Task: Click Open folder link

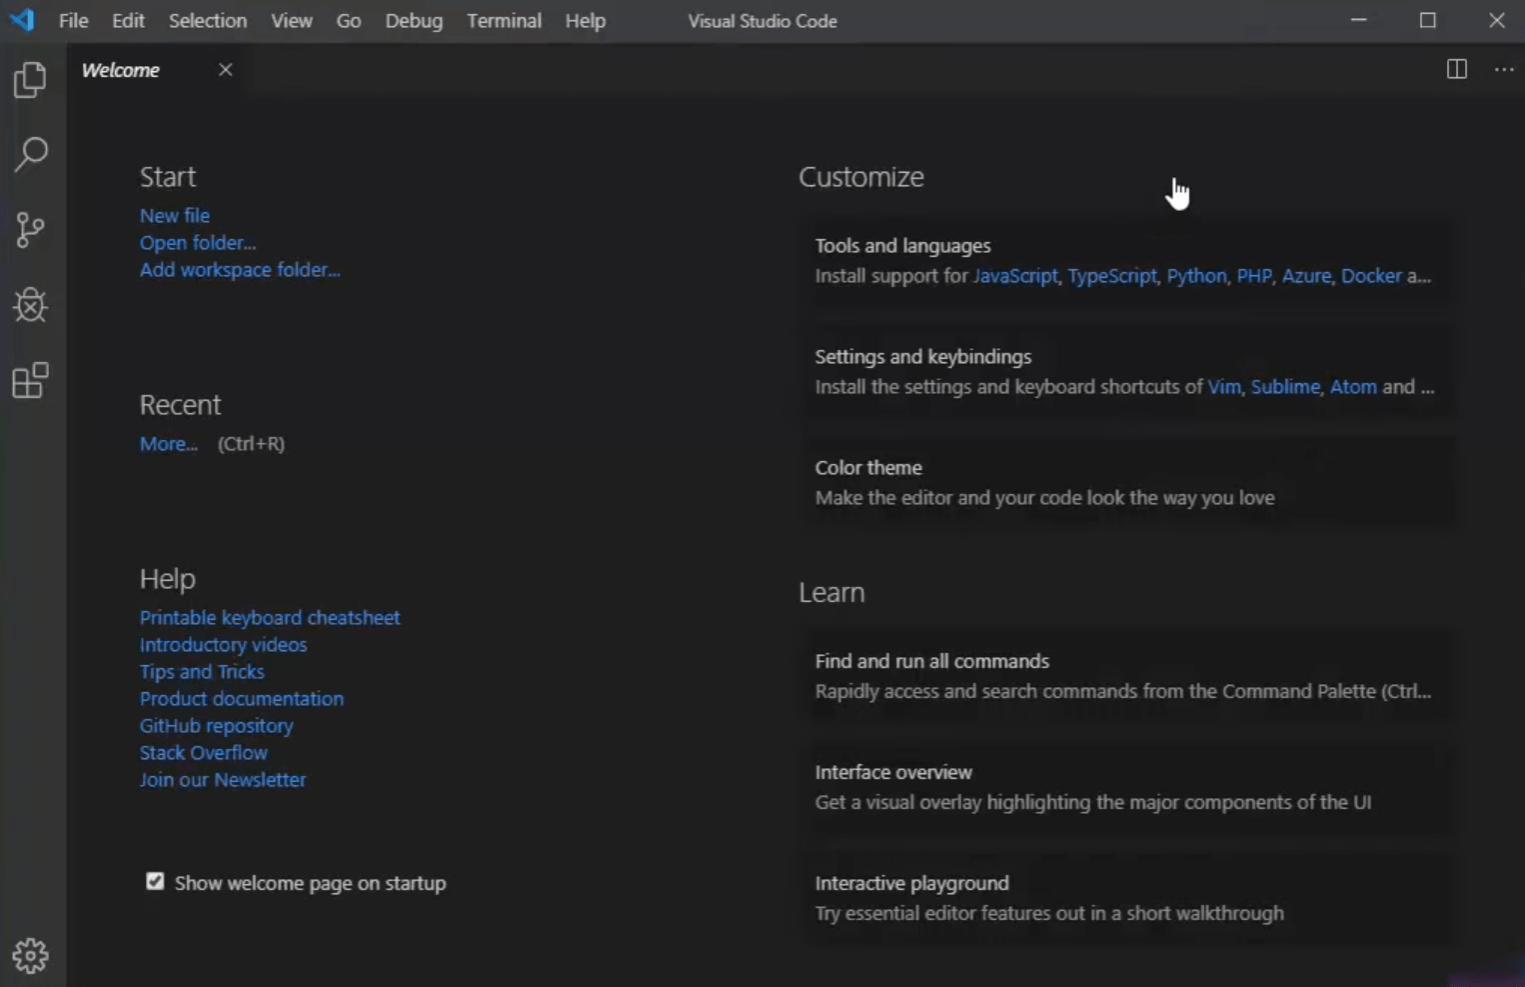Action: [197, 242]
